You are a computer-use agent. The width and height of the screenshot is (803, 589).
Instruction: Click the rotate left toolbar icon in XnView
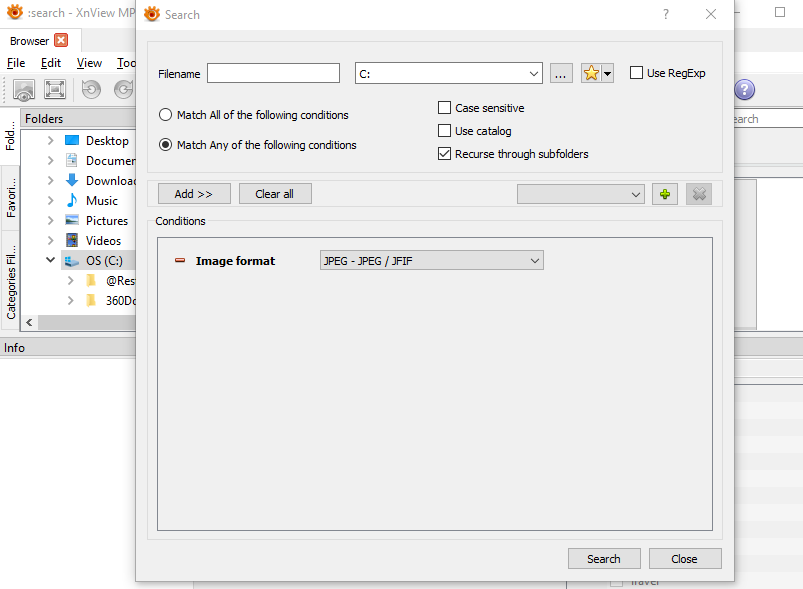91,89
